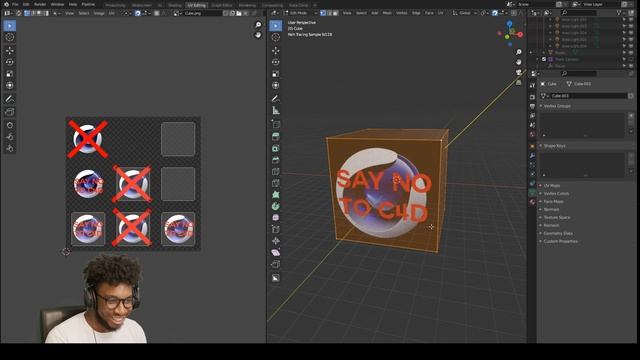The width and height of the screenshot is (640, 360).
Task: Choose the Move tool in 3D viewport toolbar
Action: point(276,51)
